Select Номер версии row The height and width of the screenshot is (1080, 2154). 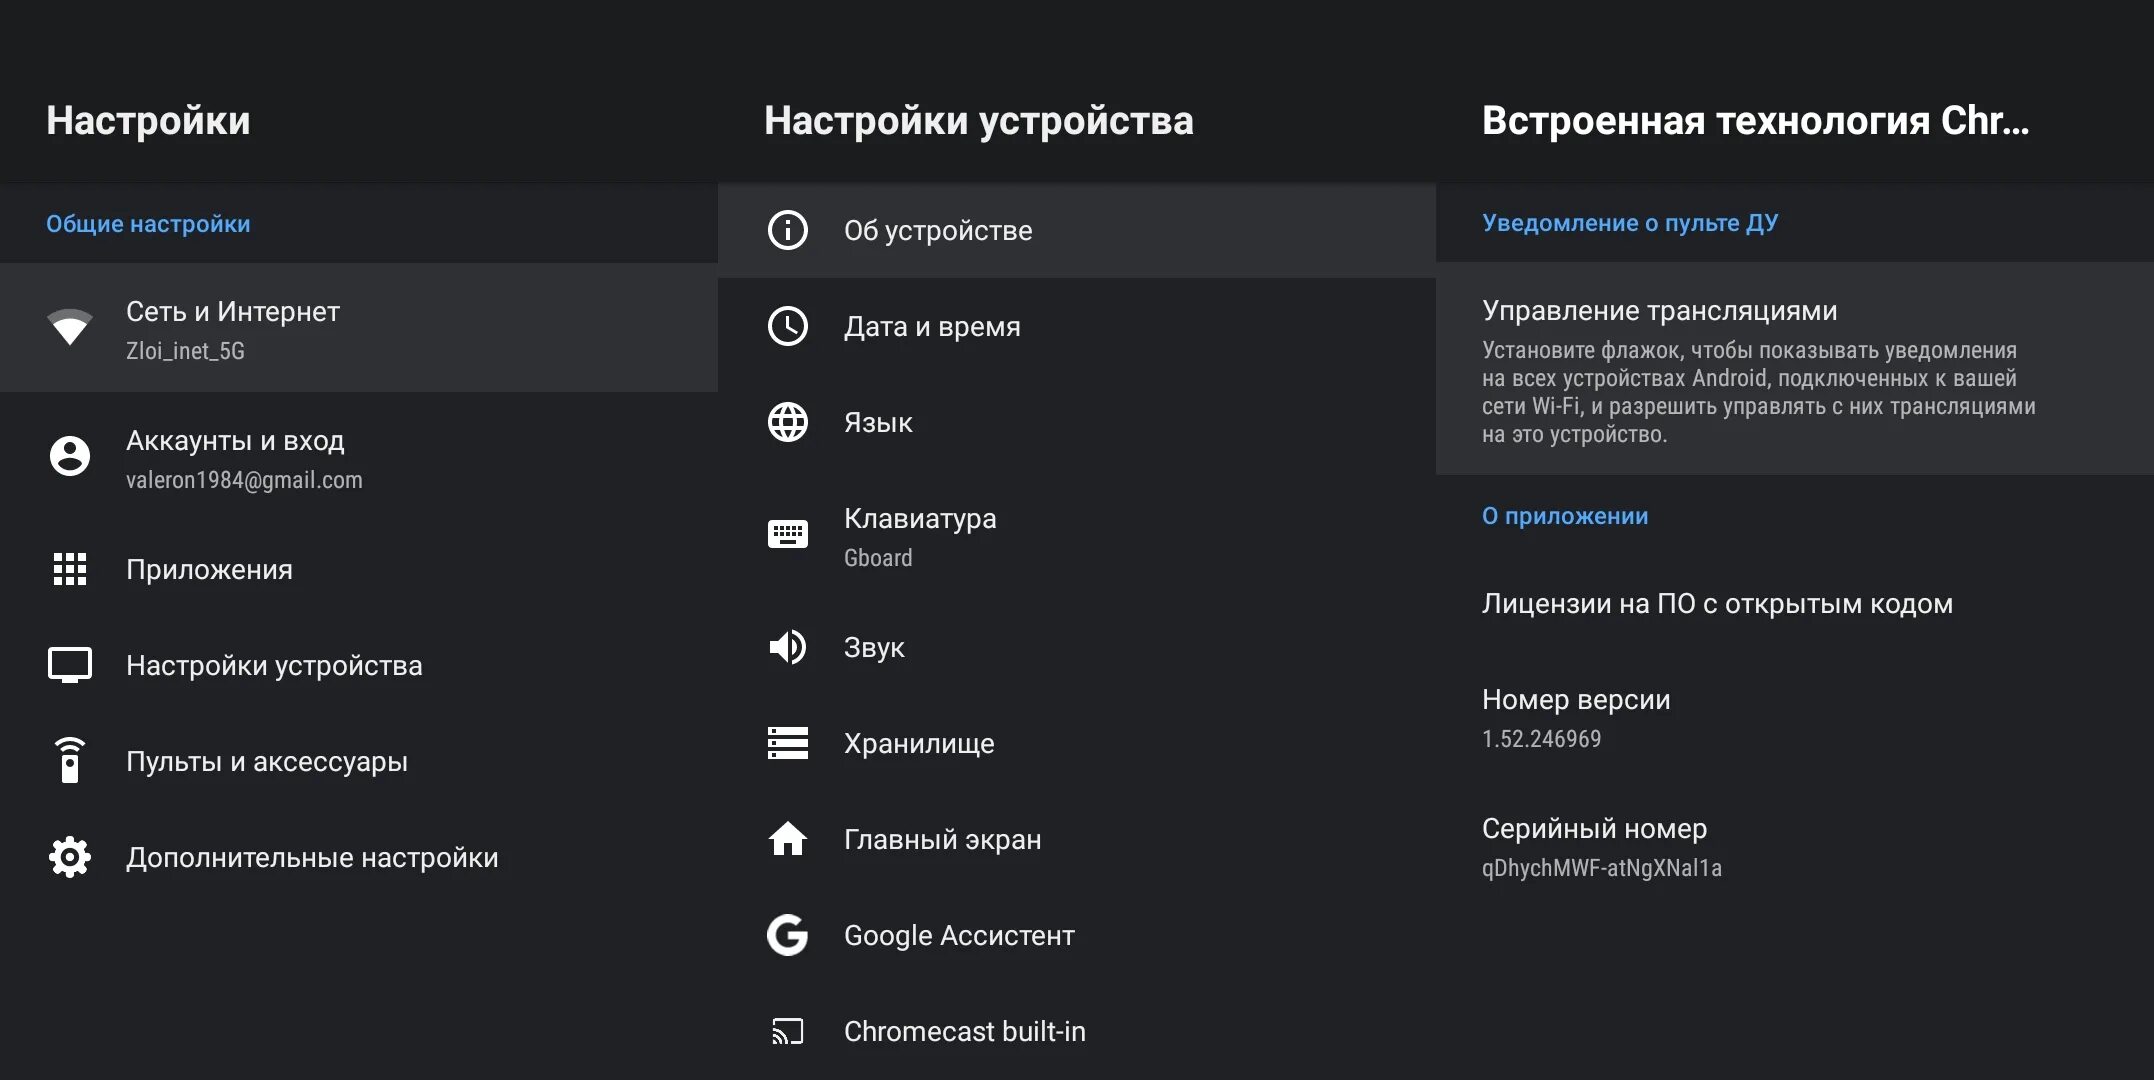pyautogui.click(x=1795, y=717)
